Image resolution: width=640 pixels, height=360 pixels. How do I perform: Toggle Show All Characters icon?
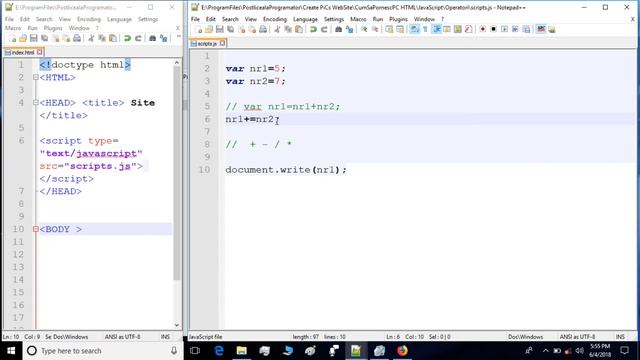click(x=425, y=29)
